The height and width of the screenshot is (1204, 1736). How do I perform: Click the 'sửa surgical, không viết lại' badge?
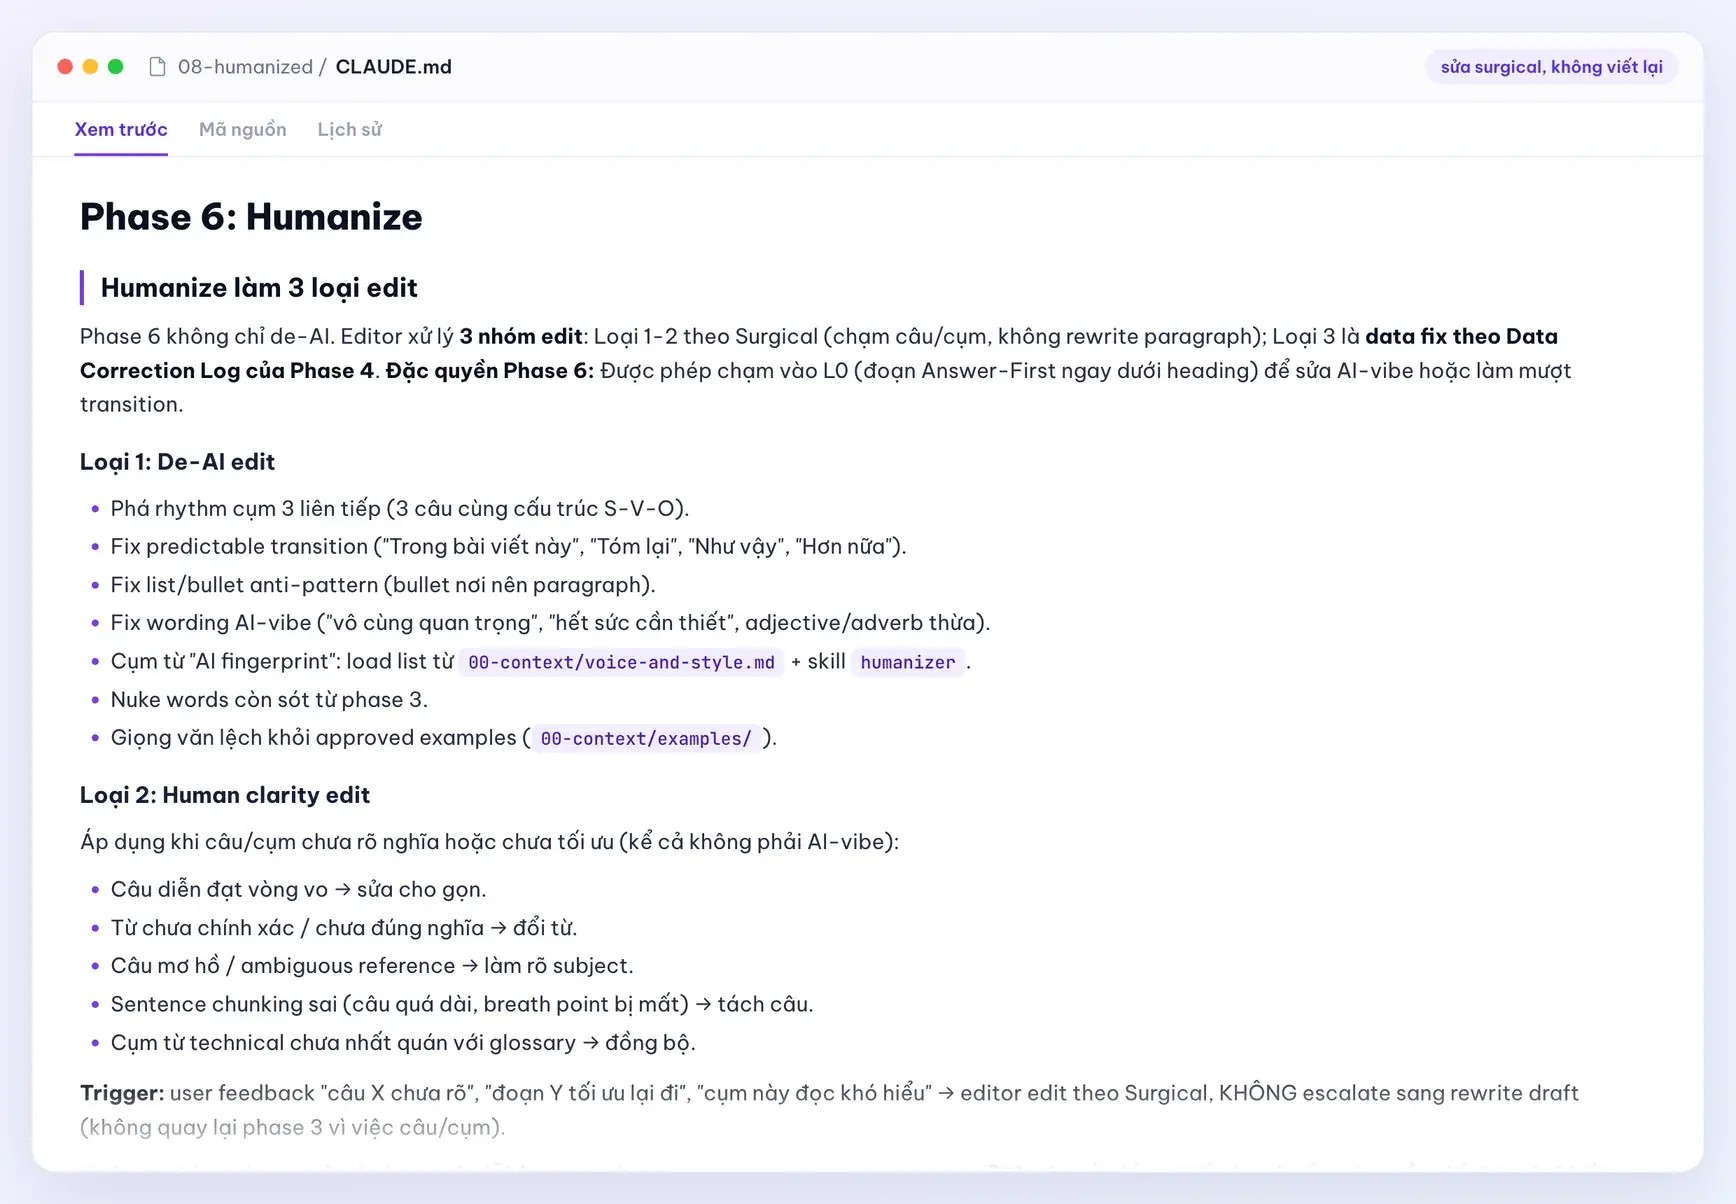pyautogui.click(x=1551, y=67)
